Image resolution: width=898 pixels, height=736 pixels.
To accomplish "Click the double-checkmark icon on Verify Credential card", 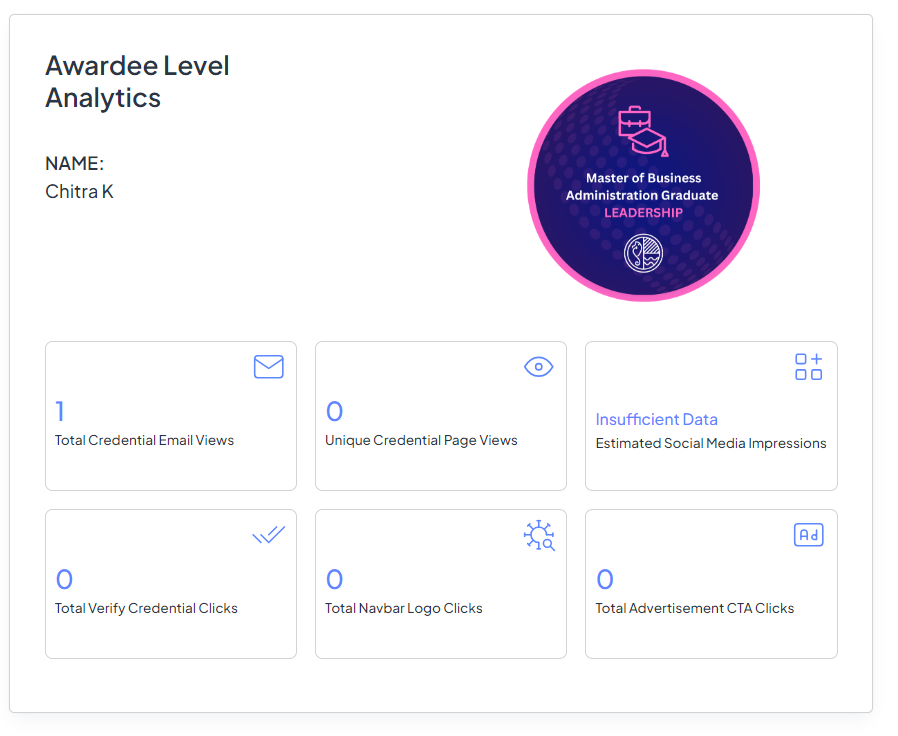I will click(269, 535).
